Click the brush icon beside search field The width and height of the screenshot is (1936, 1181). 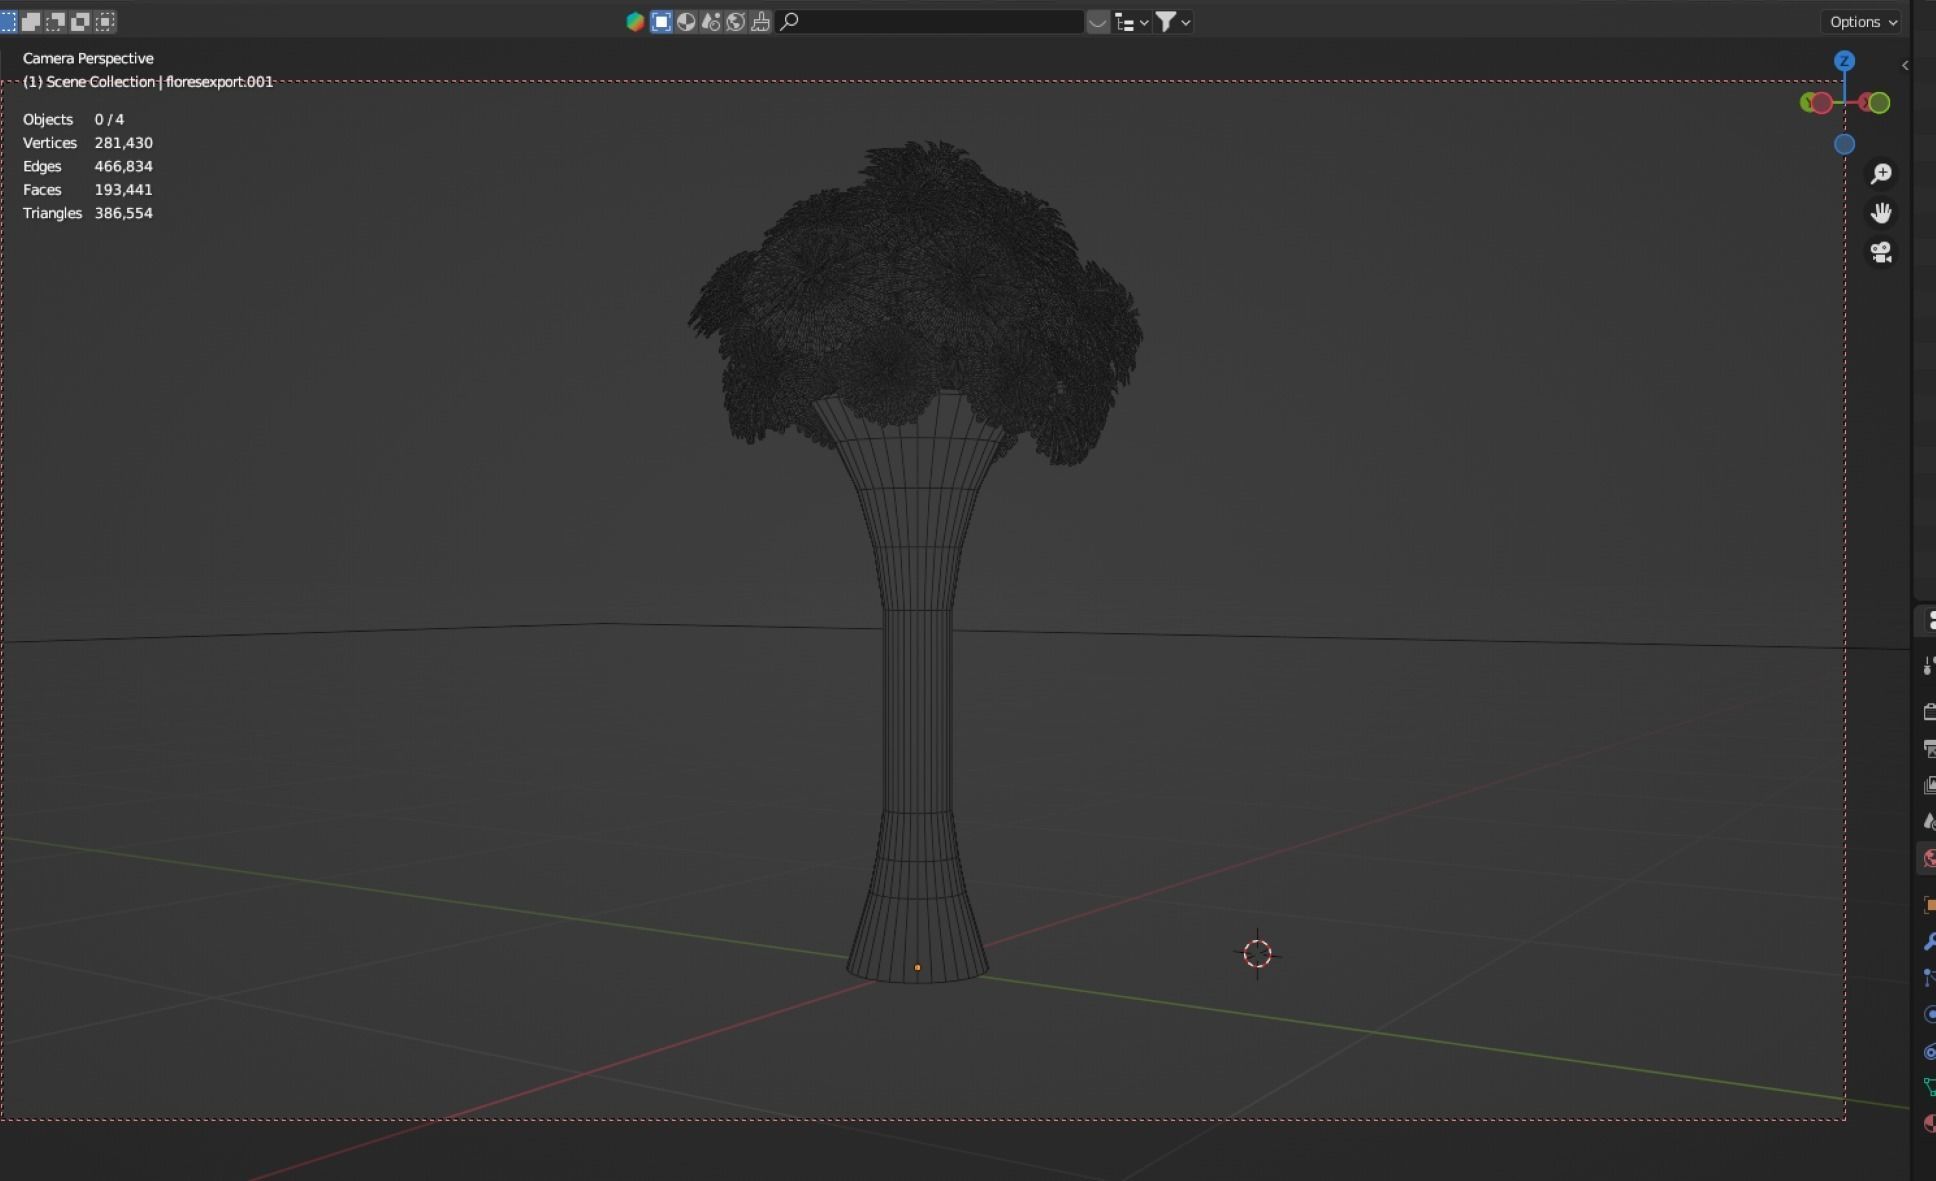(760, 22)
